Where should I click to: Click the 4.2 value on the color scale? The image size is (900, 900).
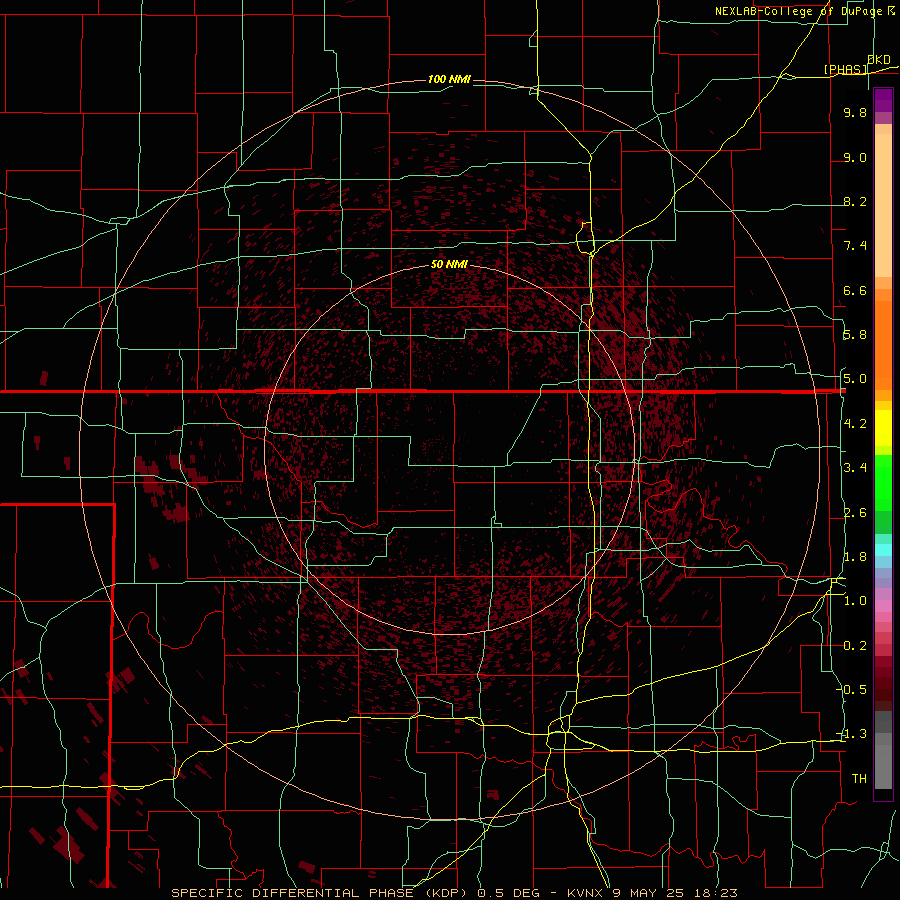point(855,424)
